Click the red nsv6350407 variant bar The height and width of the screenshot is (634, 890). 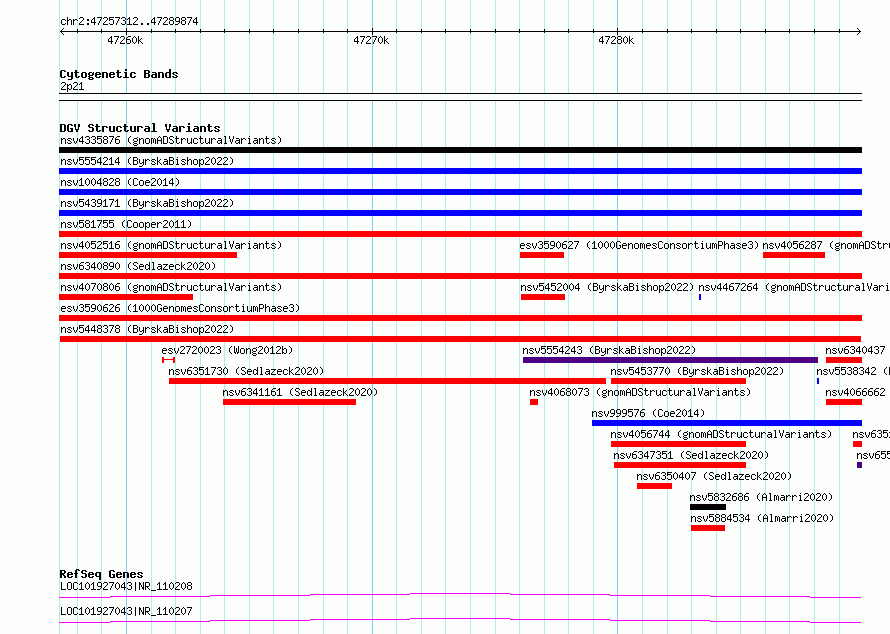pos(654,486)
